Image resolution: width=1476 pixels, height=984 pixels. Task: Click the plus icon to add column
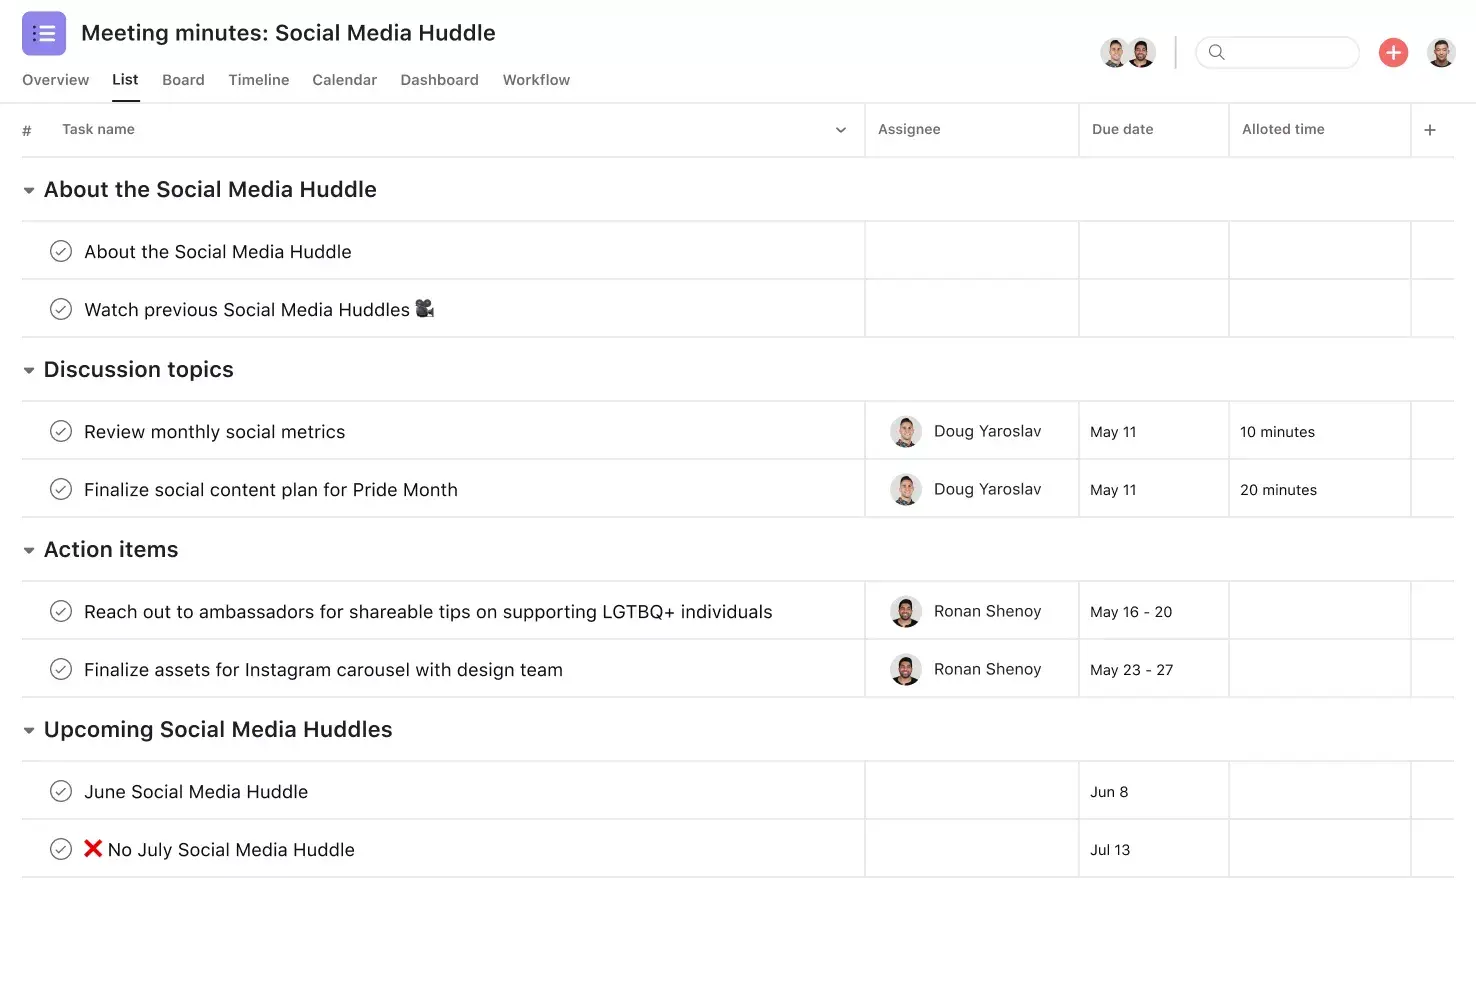coord(1430,130)
